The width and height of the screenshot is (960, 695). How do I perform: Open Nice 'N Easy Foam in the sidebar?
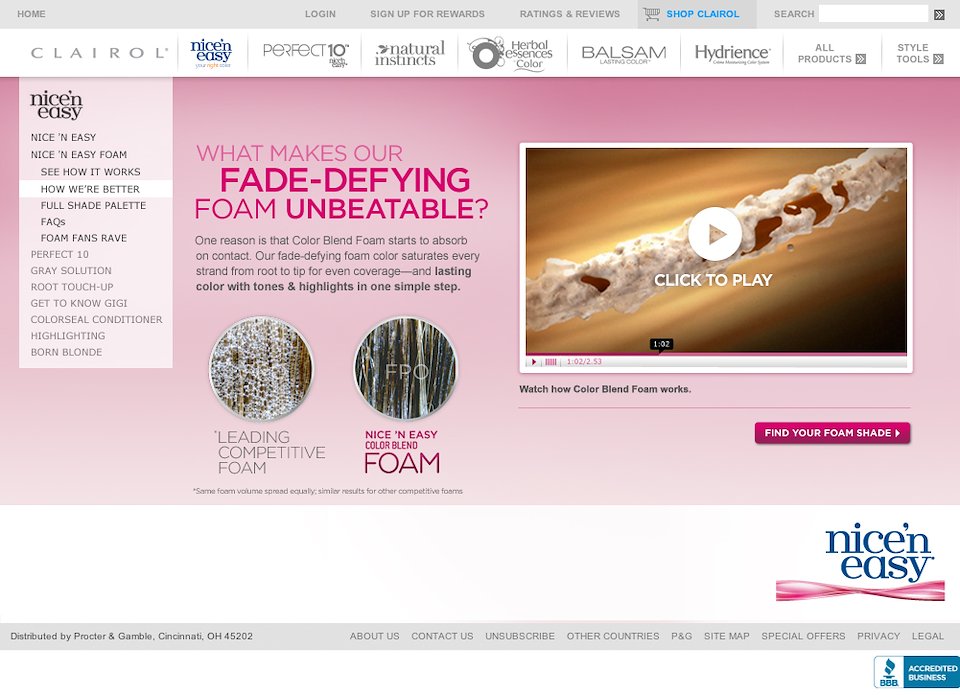(x=79, y=154)
